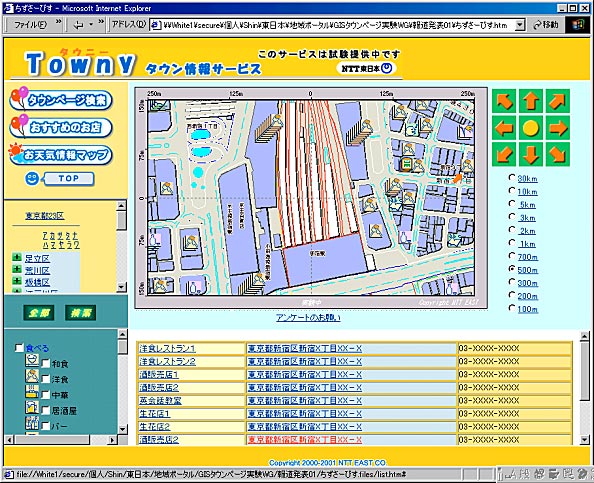Click the Windows logo throbber icon
Screen dimensions: 594x483
pyautogui.click(x=578, y=25)
